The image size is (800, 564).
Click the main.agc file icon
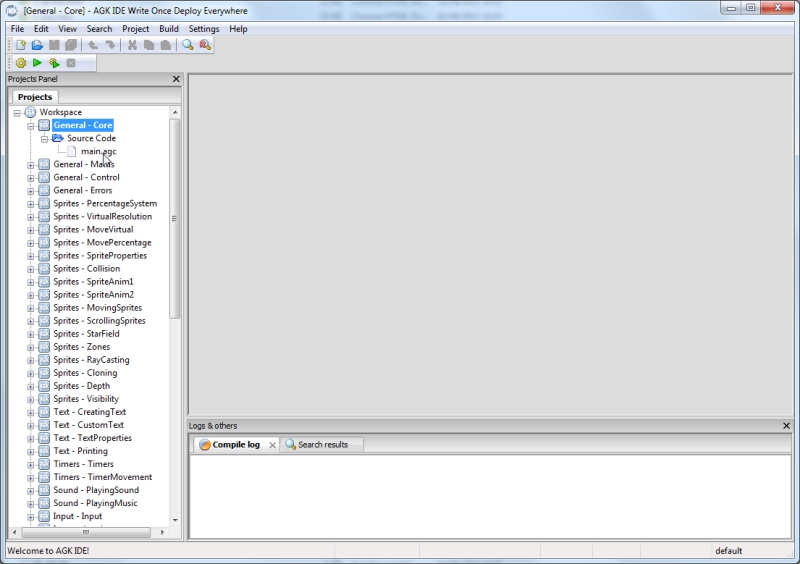click(71, 151)
